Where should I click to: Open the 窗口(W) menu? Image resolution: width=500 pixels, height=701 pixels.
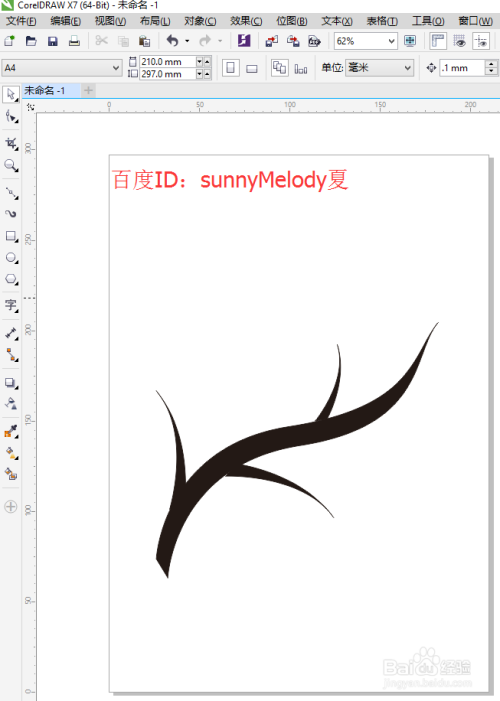coord(475,21)
